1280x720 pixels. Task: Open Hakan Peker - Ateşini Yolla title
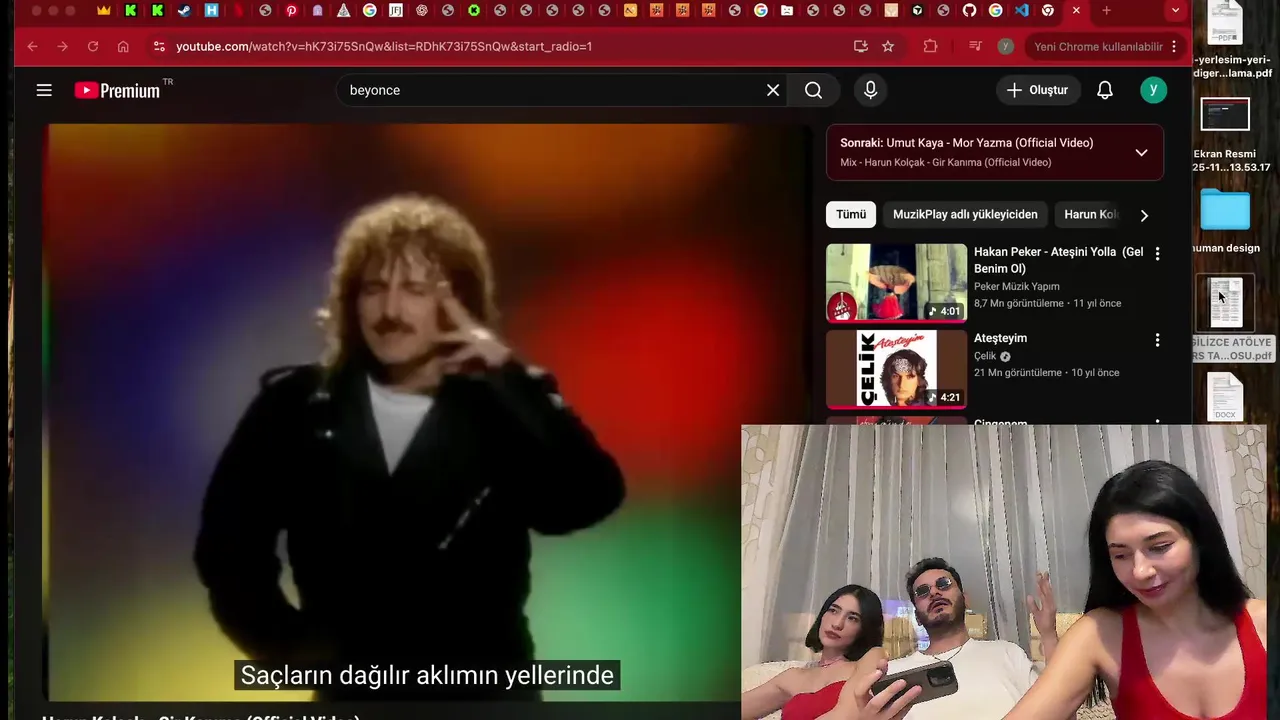point(1058,260)
